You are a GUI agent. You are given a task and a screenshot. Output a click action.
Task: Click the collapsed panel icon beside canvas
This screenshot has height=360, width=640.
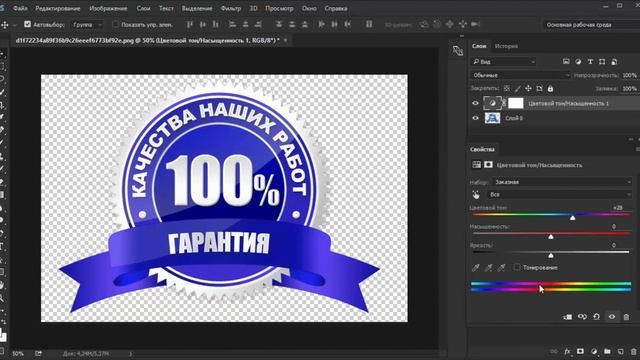pyautogui.click(x=458, y=51)
